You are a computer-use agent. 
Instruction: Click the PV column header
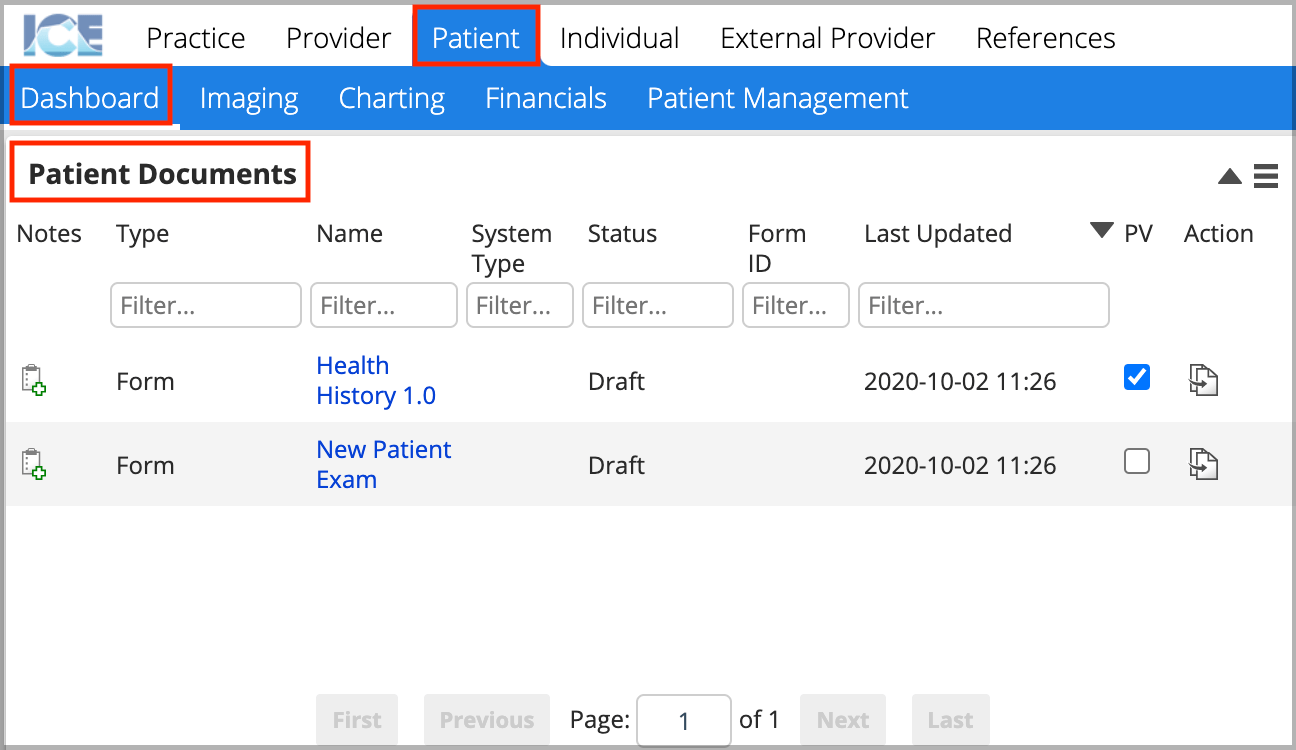coord(1138,234)
